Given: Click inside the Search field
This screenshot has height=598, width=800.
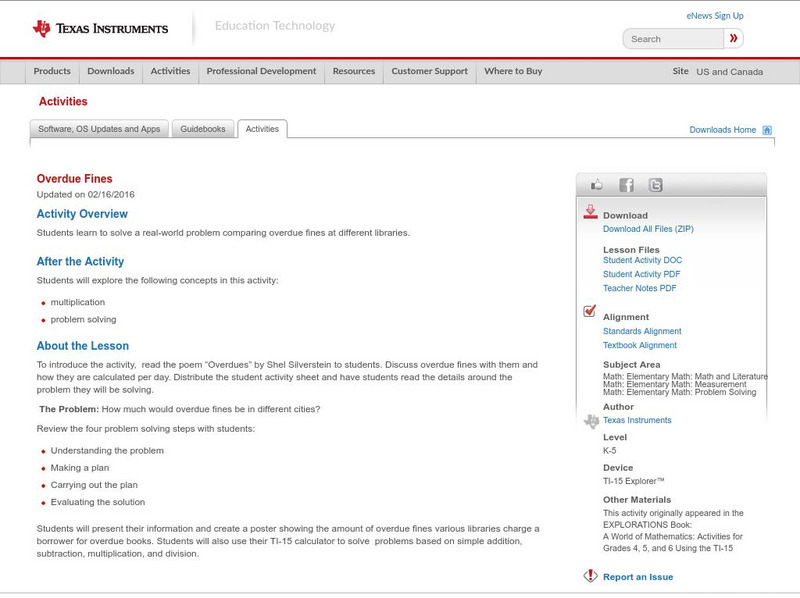Looking at the screenshot, I should point(670,38).
